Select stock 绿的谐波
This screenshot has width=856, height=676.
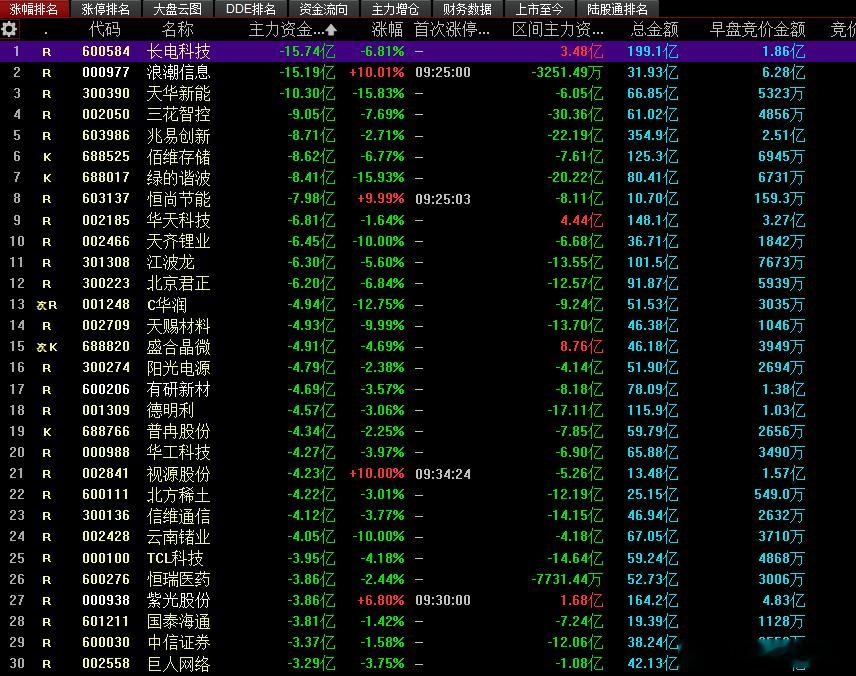point(179,178)
